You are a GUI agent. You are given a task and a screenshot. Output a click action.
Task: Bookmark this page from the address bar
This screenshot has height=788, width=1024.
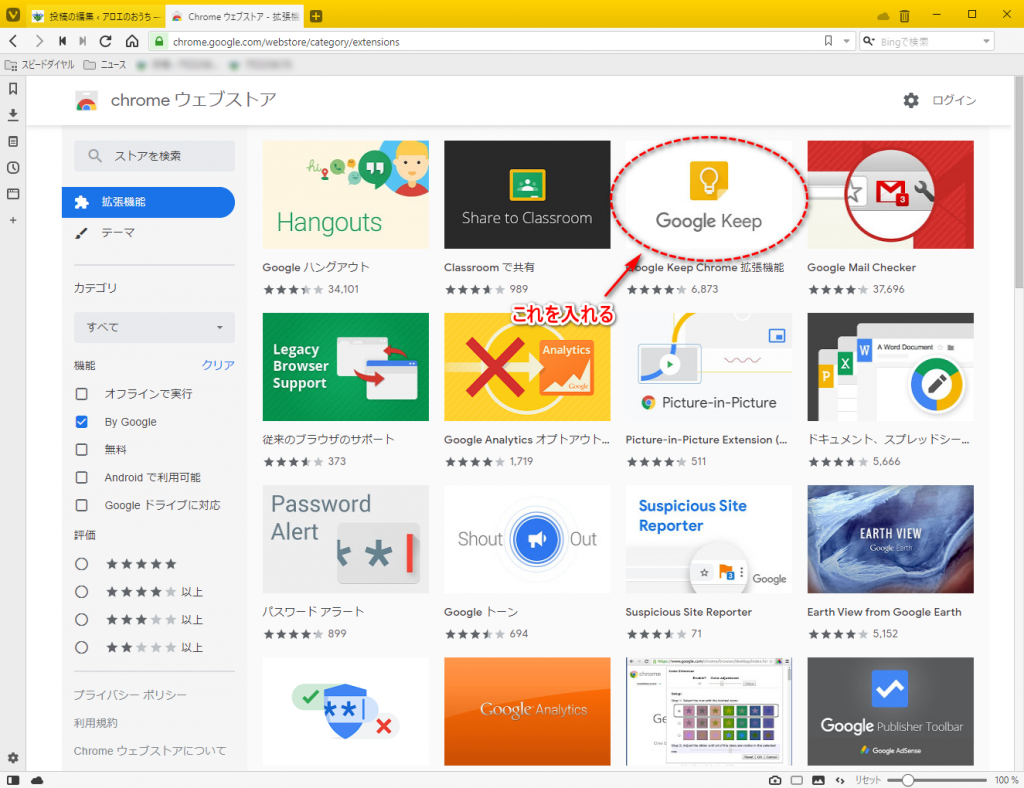pyautogui.click(x=828, y=41)
